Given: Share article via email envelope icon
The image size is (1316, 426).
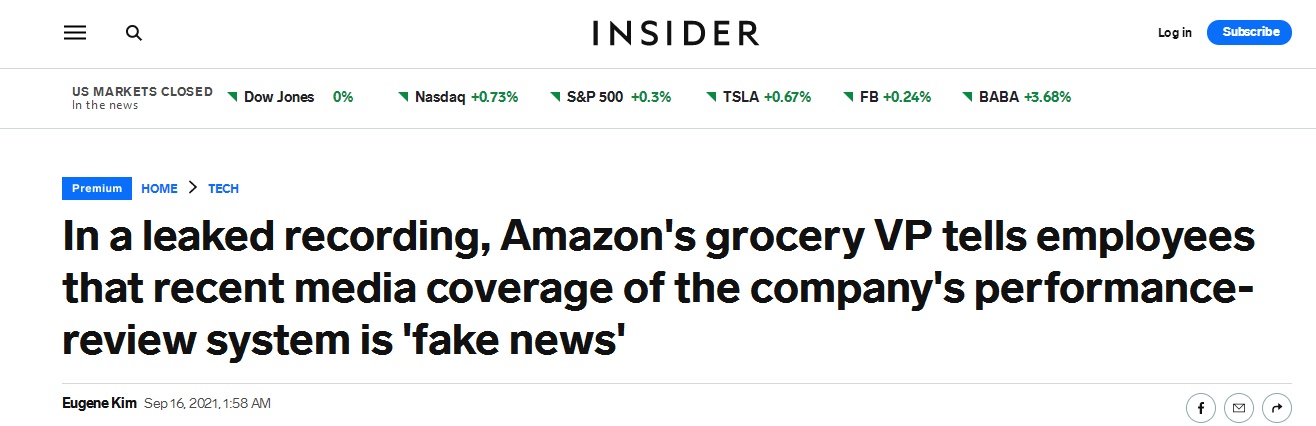Looking at the screenshot, I should pyautogui.click(x=1239, y=408).
